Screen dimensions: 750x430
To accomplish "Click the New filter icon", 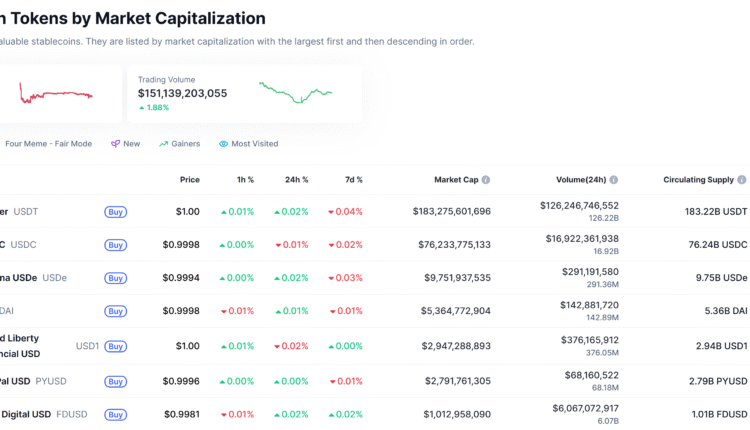I will coord(116,144).
